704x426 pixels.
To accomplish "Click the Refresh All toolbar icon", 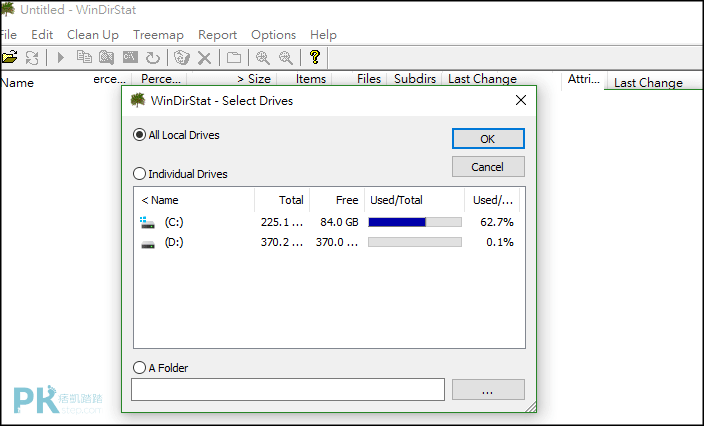I will pyautogui.click(x=32, y=57).
